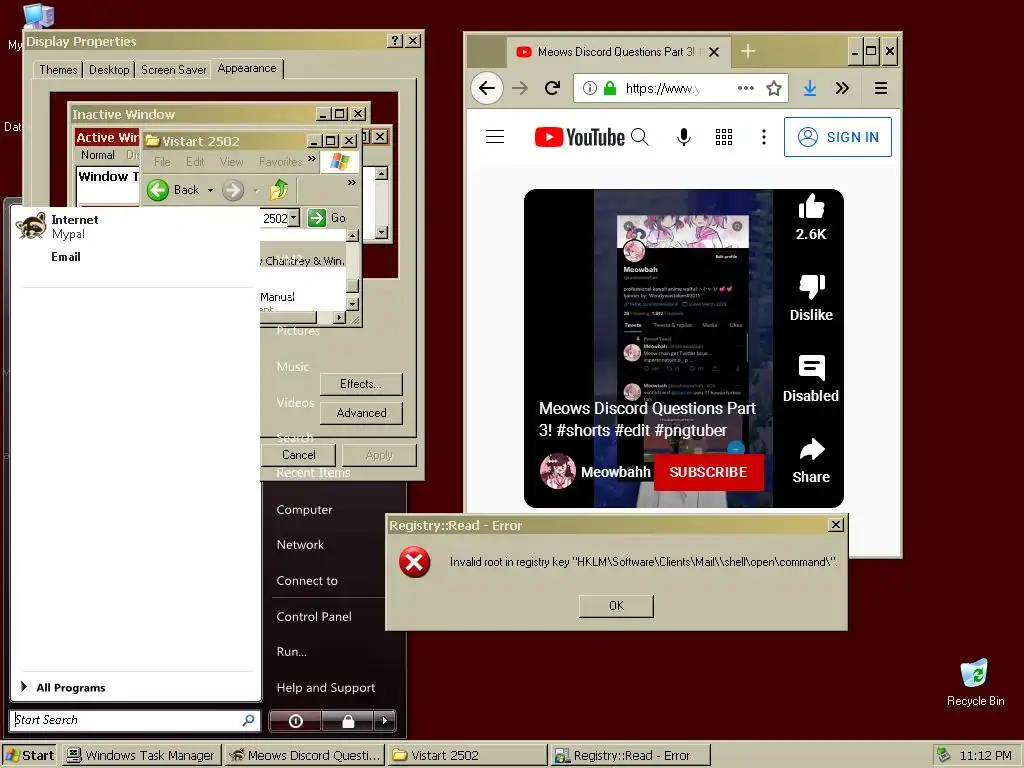The image size is (1024, 768).
Task: Click the start menu power button
Action: point(295,721)
